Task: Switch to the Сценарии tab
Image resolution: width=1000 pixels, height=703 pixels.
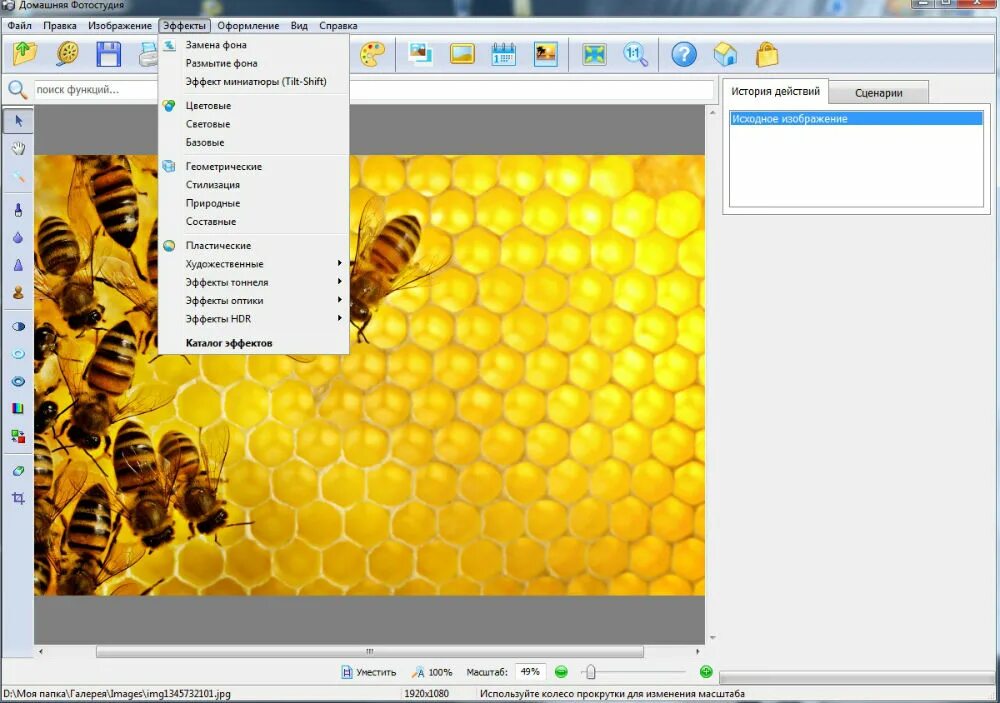Action: (x=878, y=92)
